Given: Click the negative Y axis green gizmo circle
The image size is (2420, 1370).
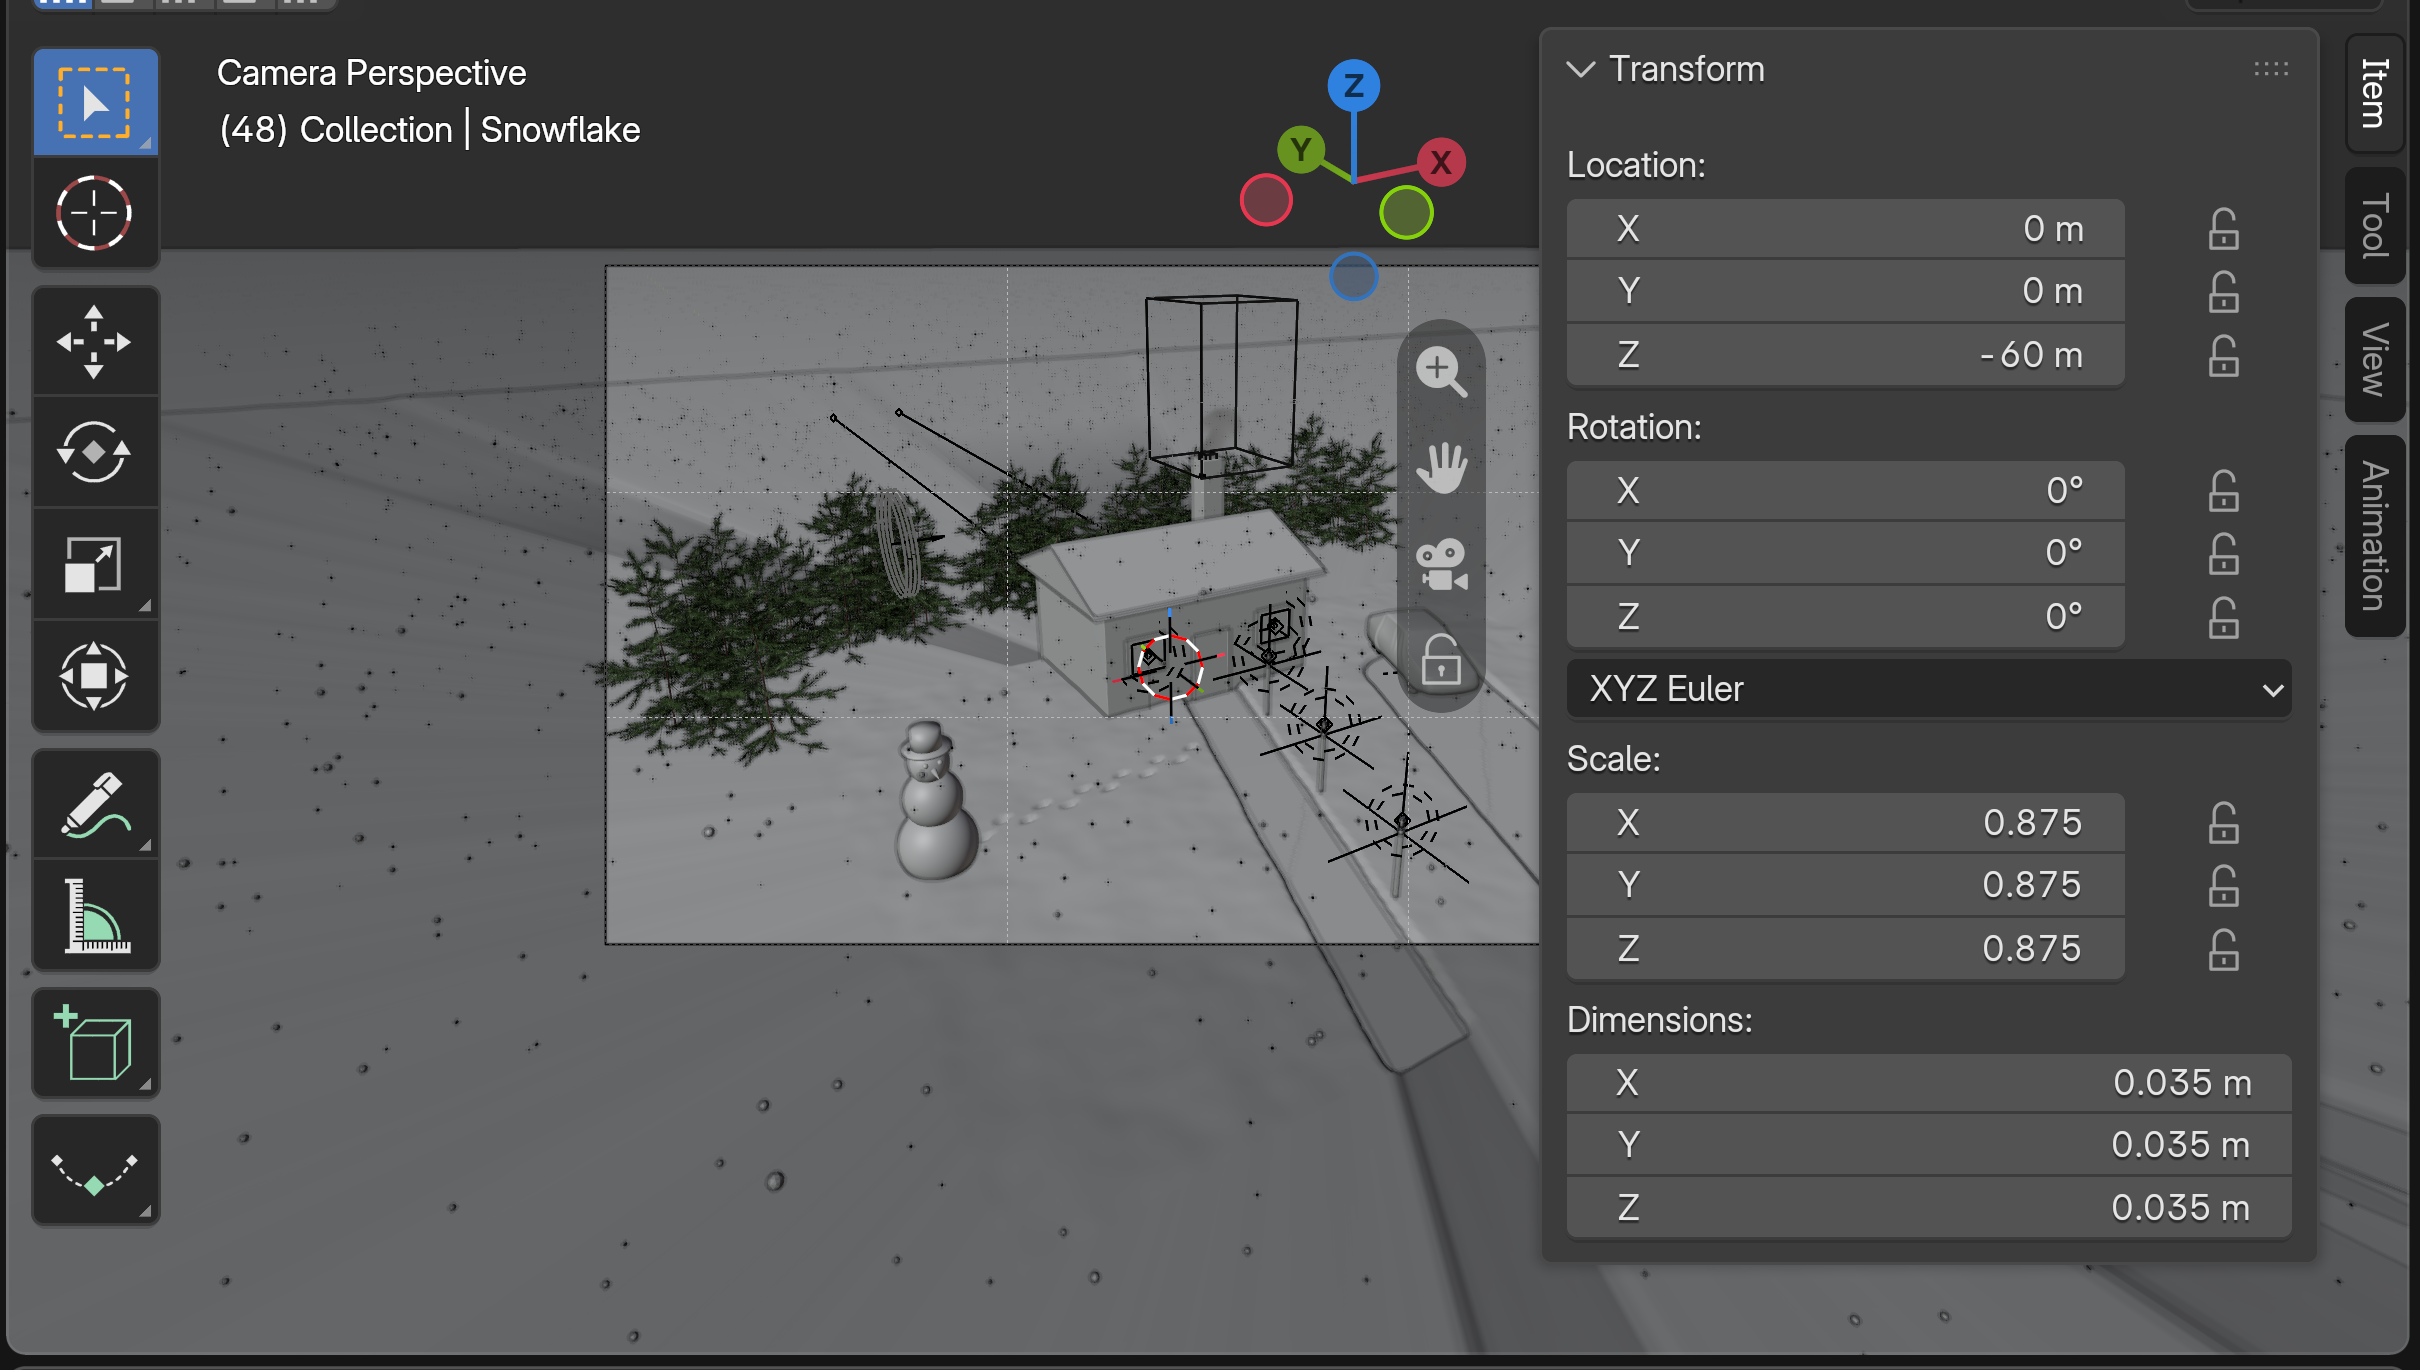Looking at the screenshot, I should 1406,212.
